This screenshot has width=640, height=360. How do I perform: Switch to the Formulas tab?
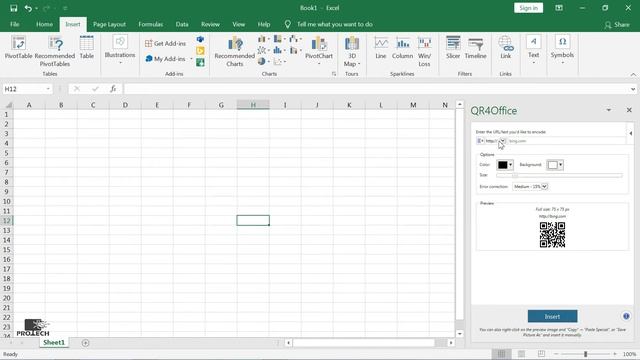[150, 24]
